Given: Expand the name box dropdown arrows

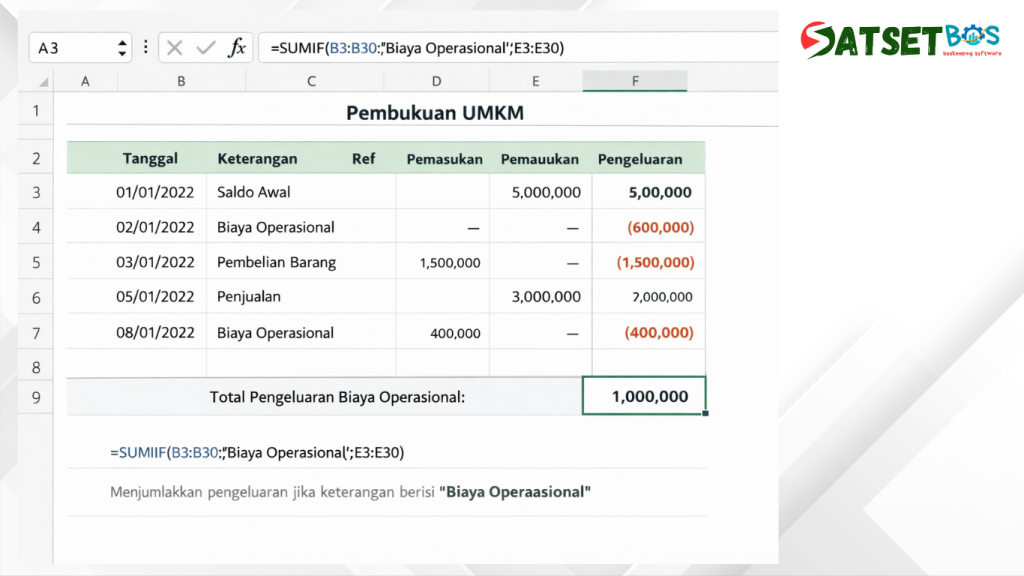Looking at the screenshot, I should [x=122, y=47].
